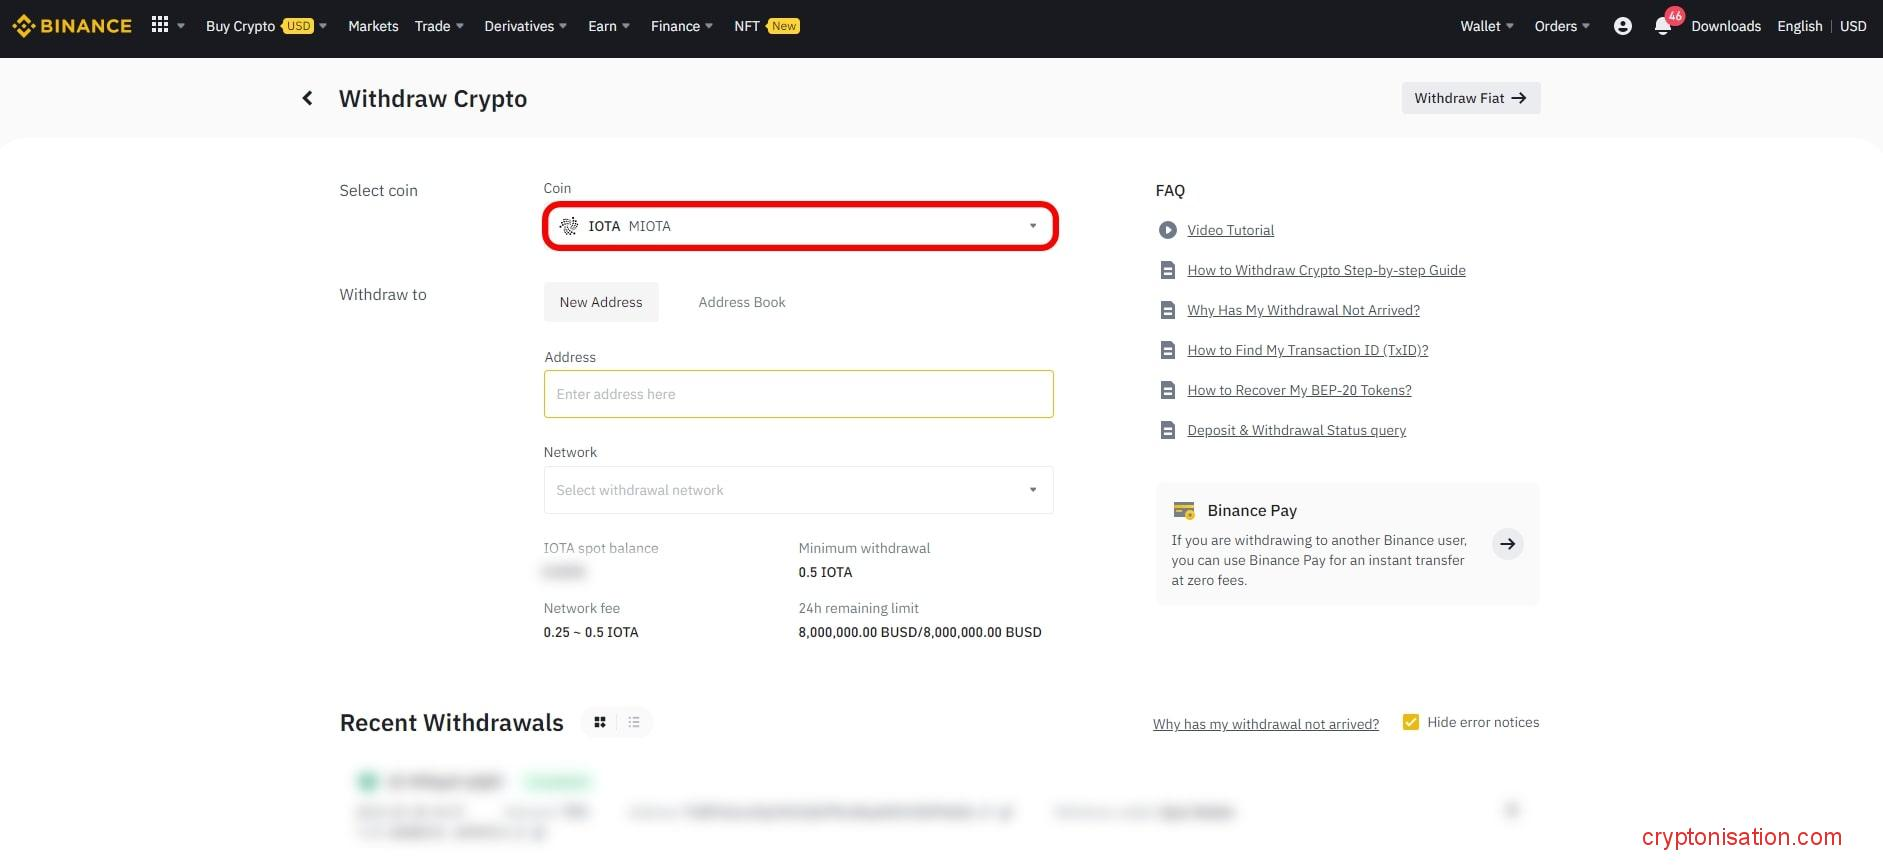Select the Address Book tab
This screenshot has height=868, width=1883.
click(742, 302)
